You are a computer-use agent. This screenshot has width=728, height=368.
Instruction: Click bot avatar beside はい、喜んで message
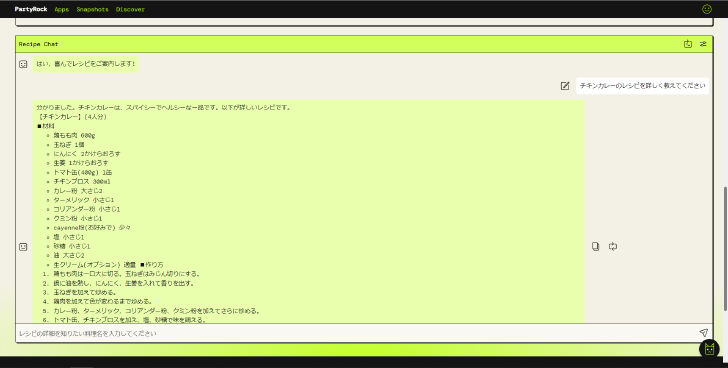(x=23, y=64)
